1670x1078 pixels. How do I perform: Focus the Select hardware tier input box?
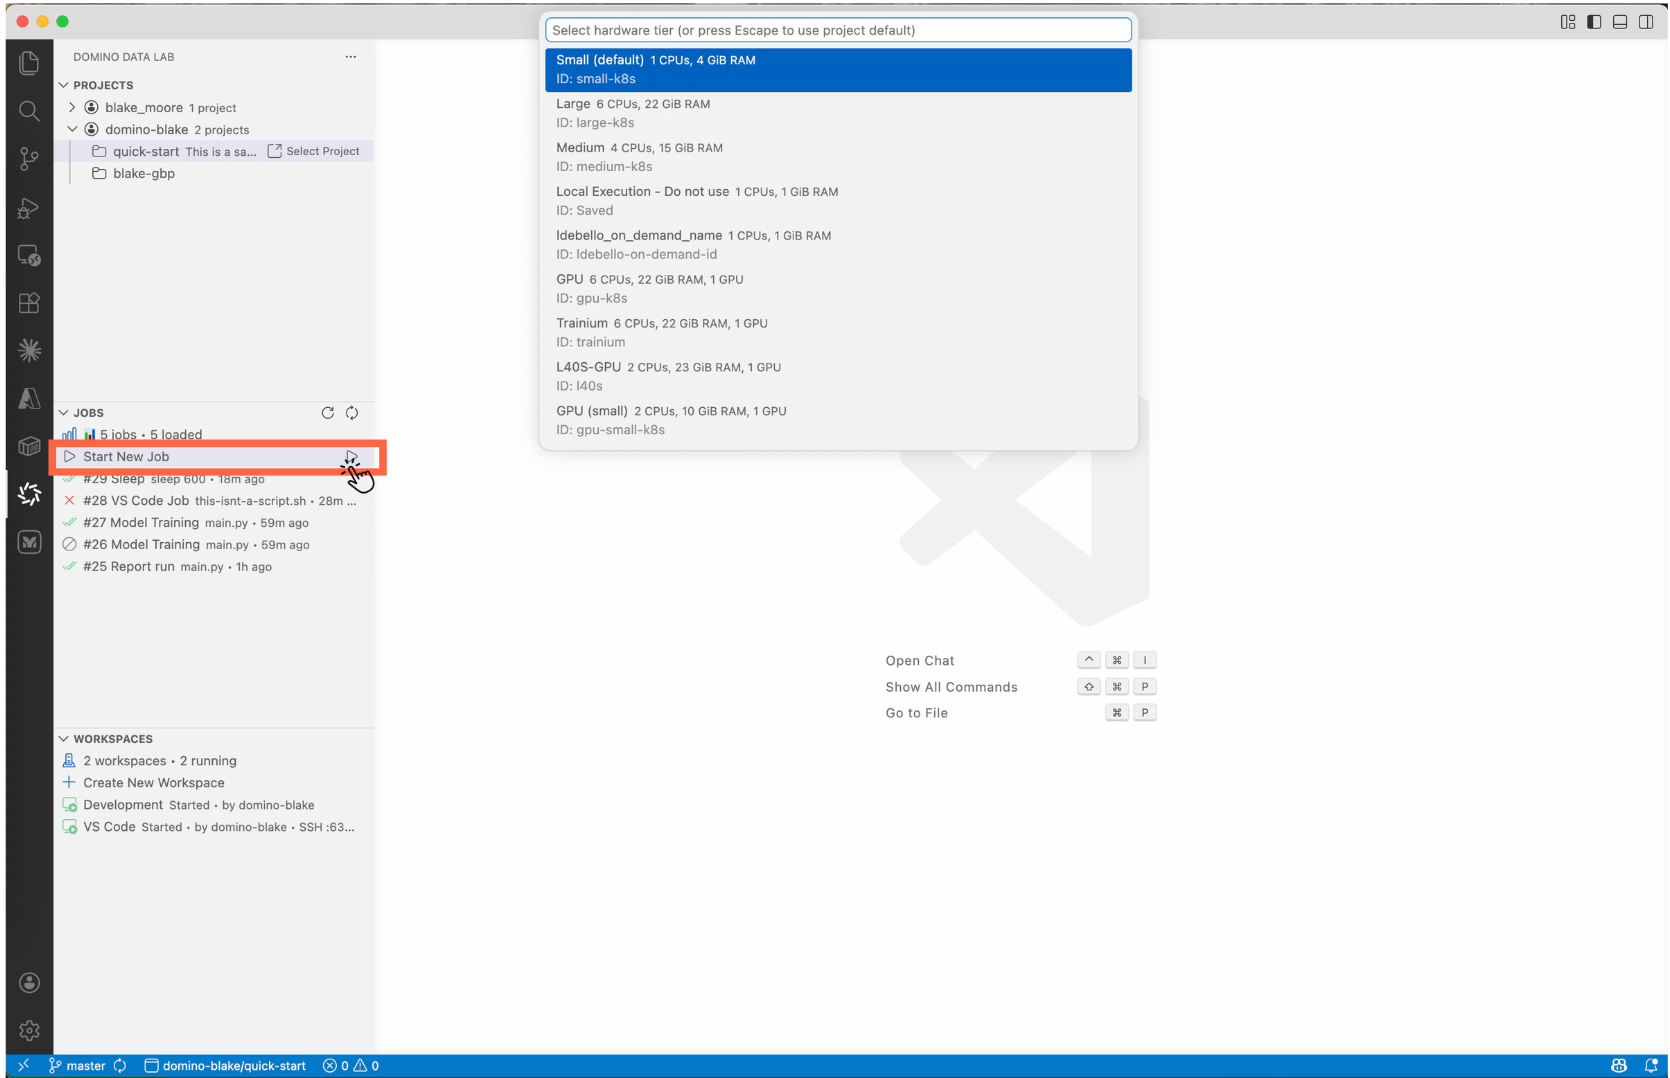pyautogui.click(x=838, y=30)
